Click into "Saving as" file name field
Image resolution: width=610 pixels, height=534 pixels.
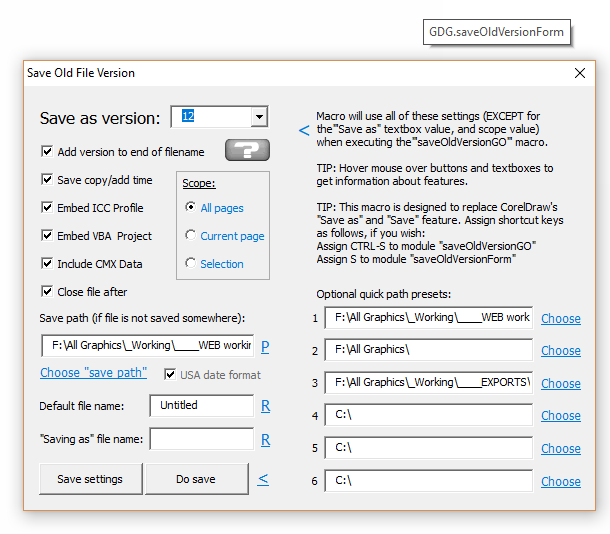201,440
